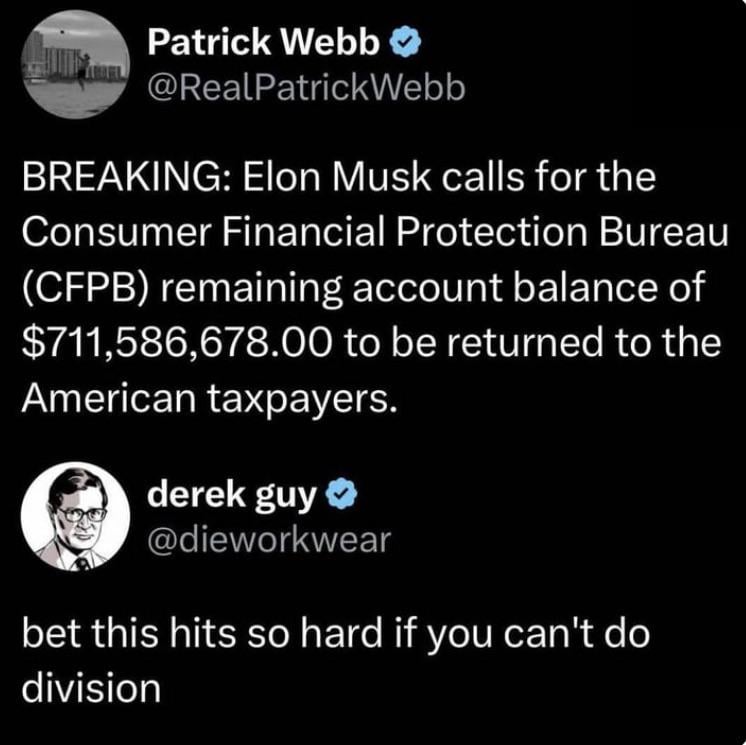Click Consumer Financial Protection Bureau text
Viewport: 746px width, 745px height.
click(375, 233)
